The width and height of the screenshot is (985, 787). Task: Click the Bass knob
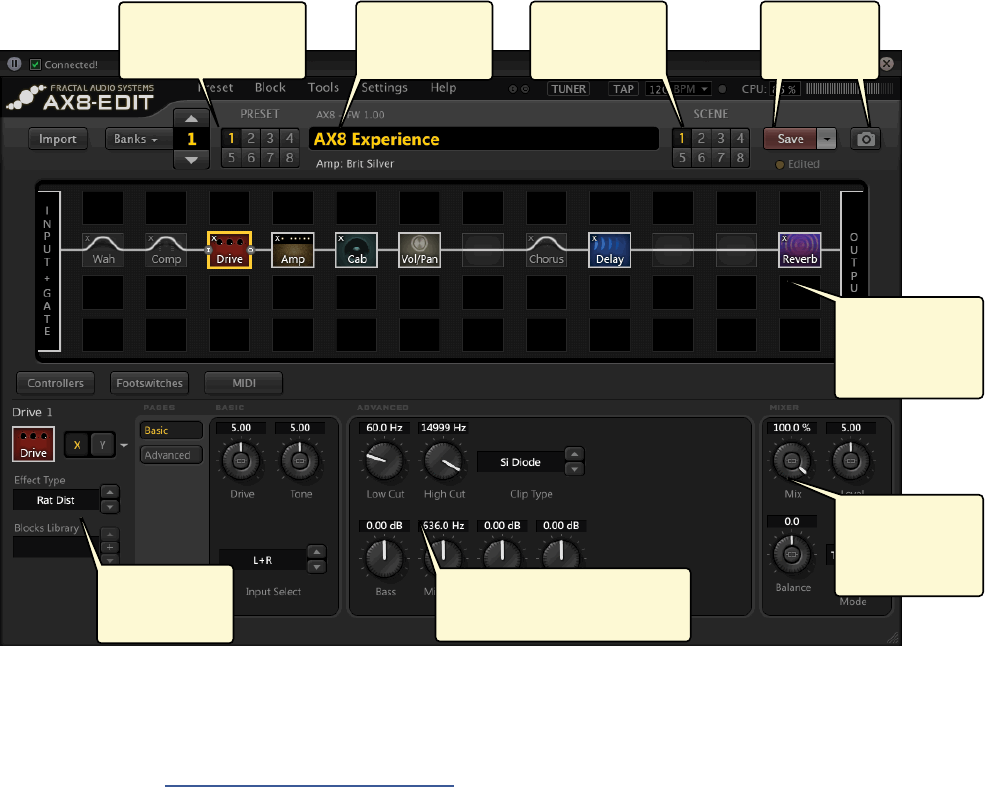click(384, 558)
